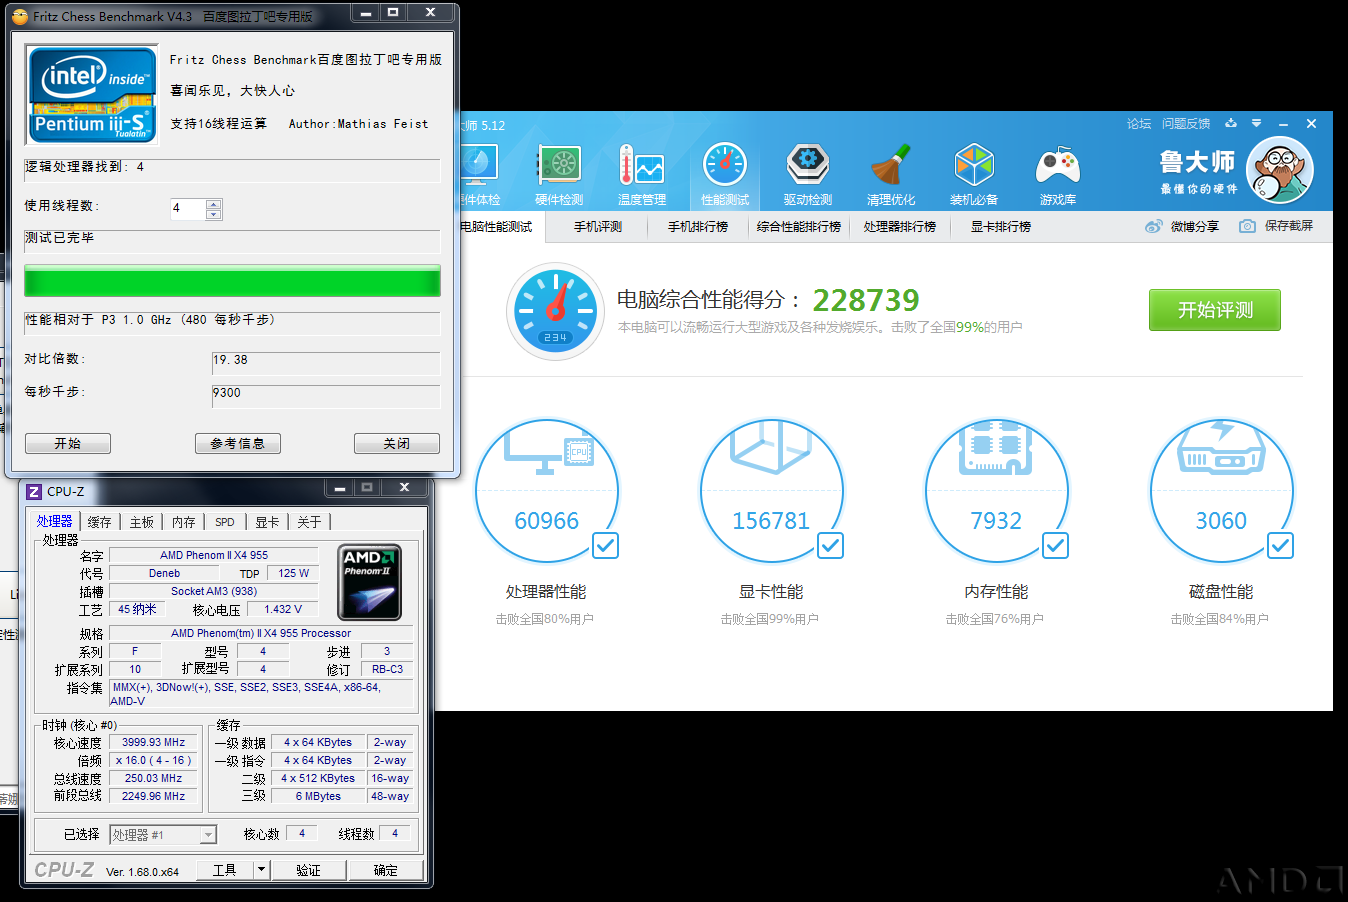Click 参考信息 button in Fritz Benchmark
Screen dimensions: 1348x902
[238, 443]
